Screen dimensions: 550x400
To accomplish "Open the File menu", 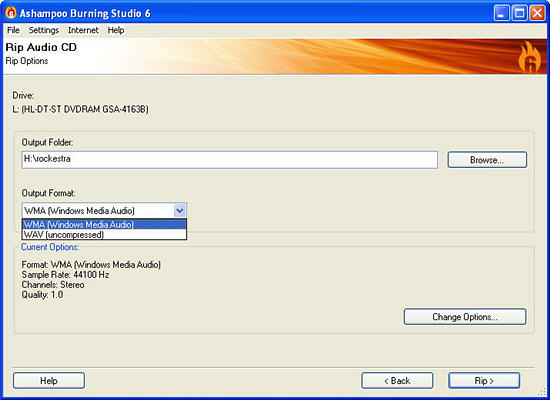I will pyautogui.click(x=13, y=30).
